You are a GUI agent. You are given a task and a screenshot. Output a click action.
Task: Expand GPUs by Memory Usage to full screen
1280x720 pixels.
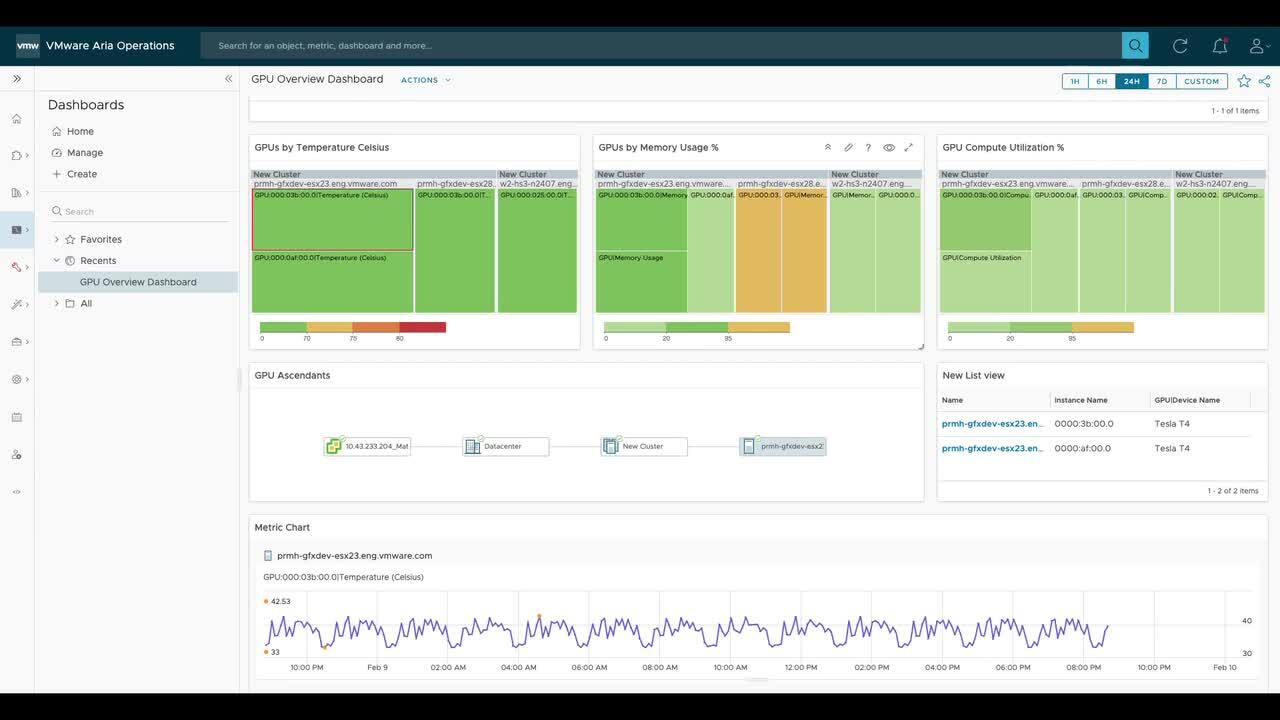point(908,146)
